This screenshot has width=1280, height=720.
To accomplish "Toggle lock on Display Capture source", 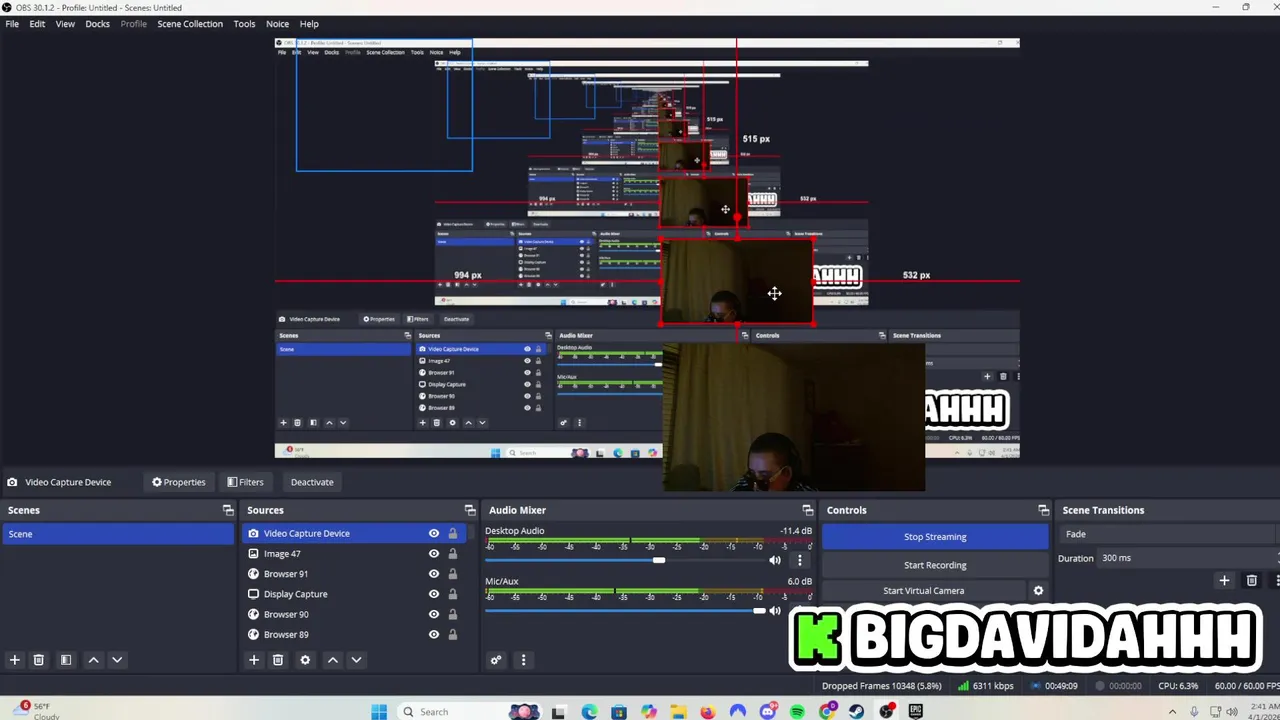I will click(453, 594).
